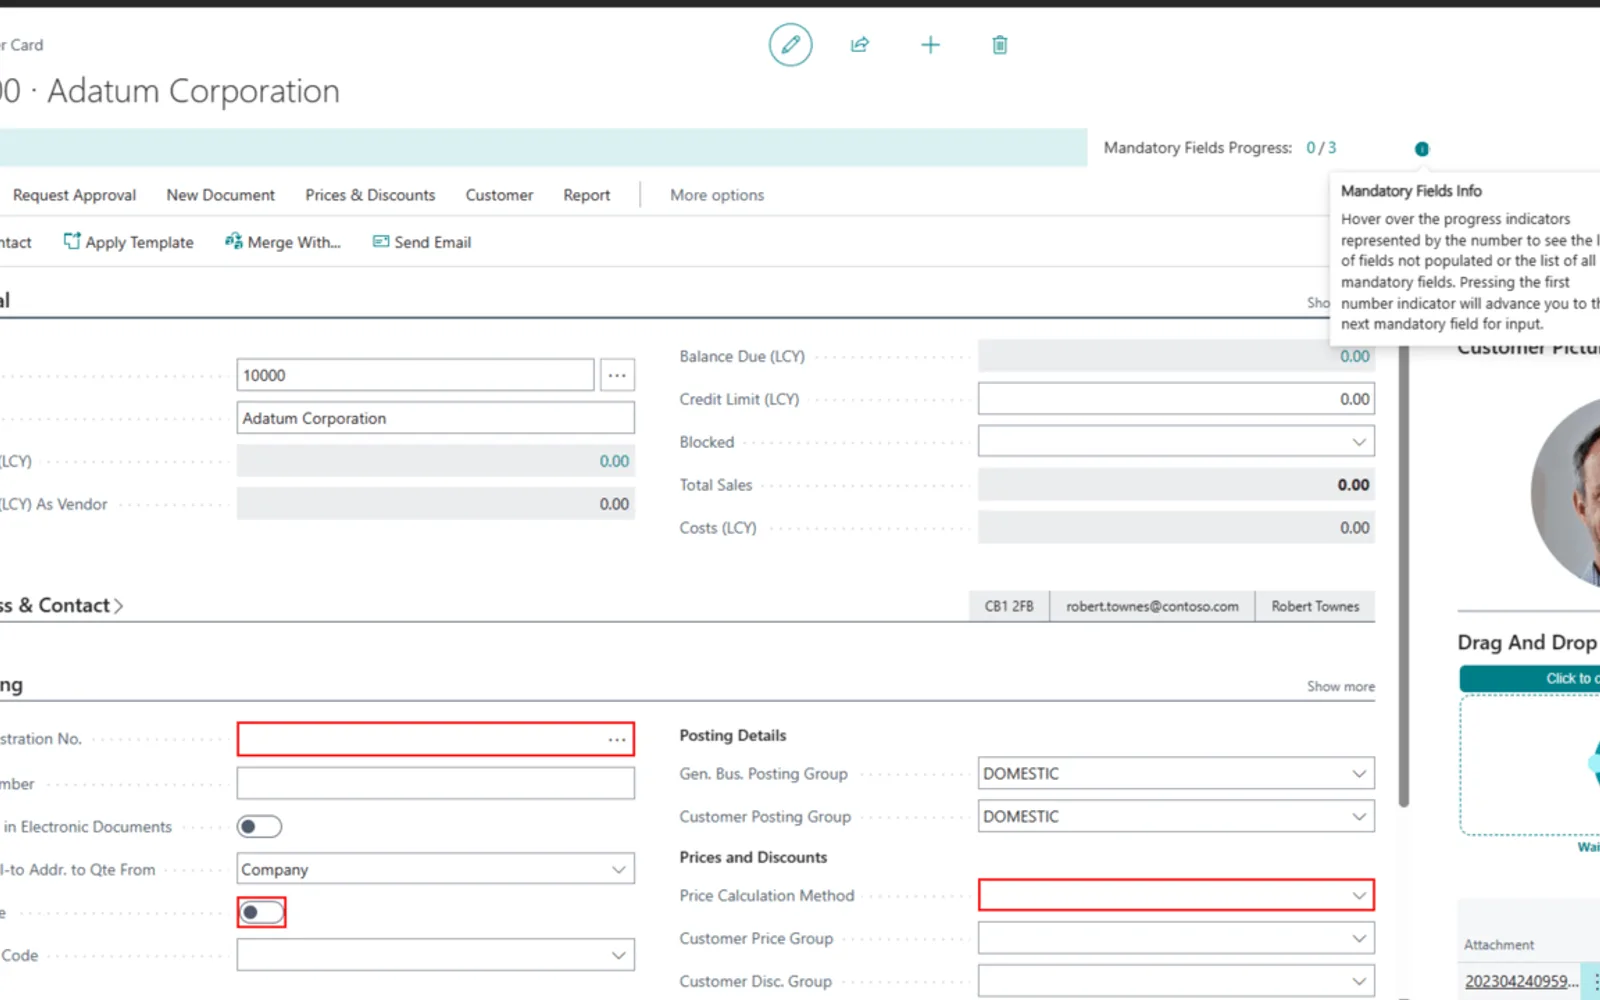Click the vertical scrollbar of the card
Viewport: 1600px width, 1000px height.
coord(1403,576)
